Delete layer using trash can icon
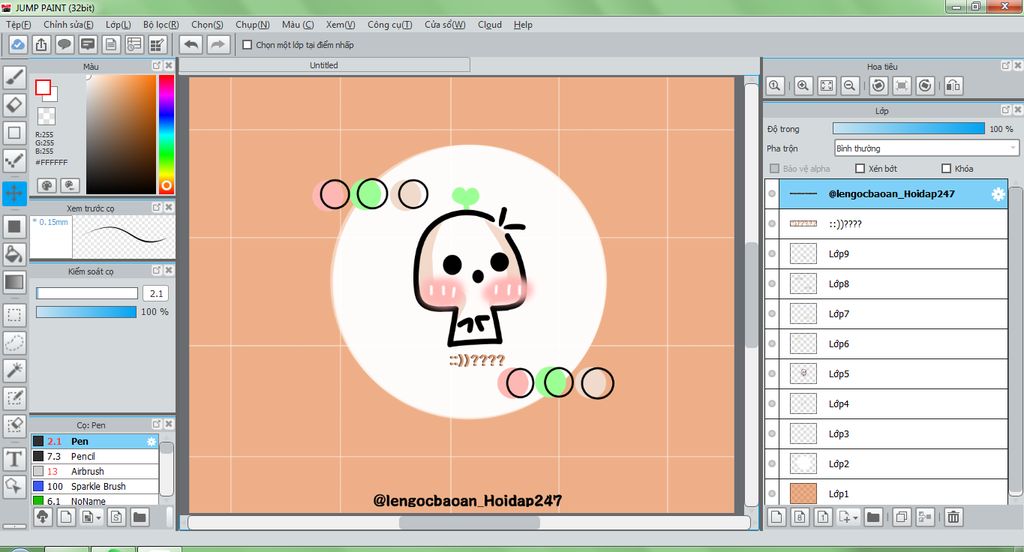 (x=953, y=517)
